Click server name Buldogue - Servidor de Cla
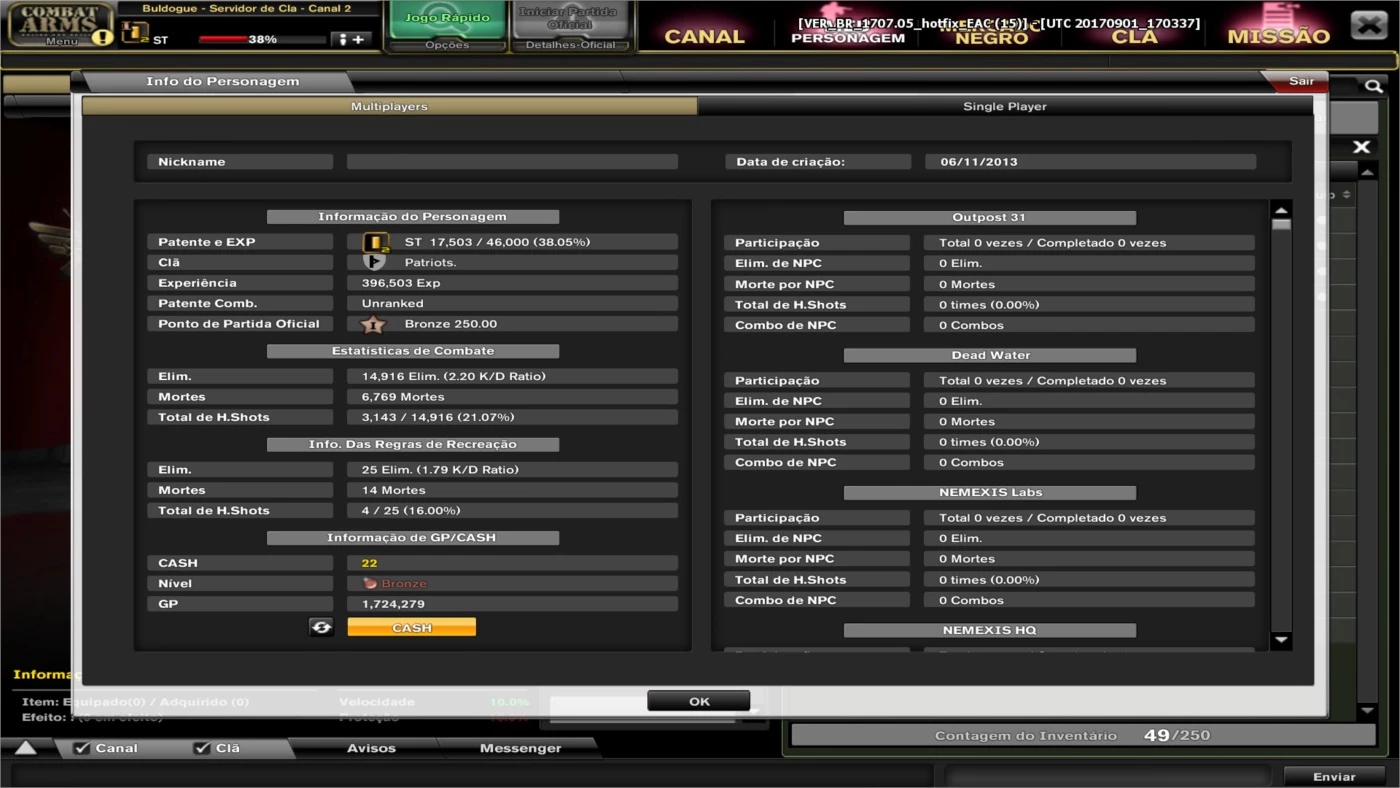This screenshot has width=1400, height=788. point(246,8)
